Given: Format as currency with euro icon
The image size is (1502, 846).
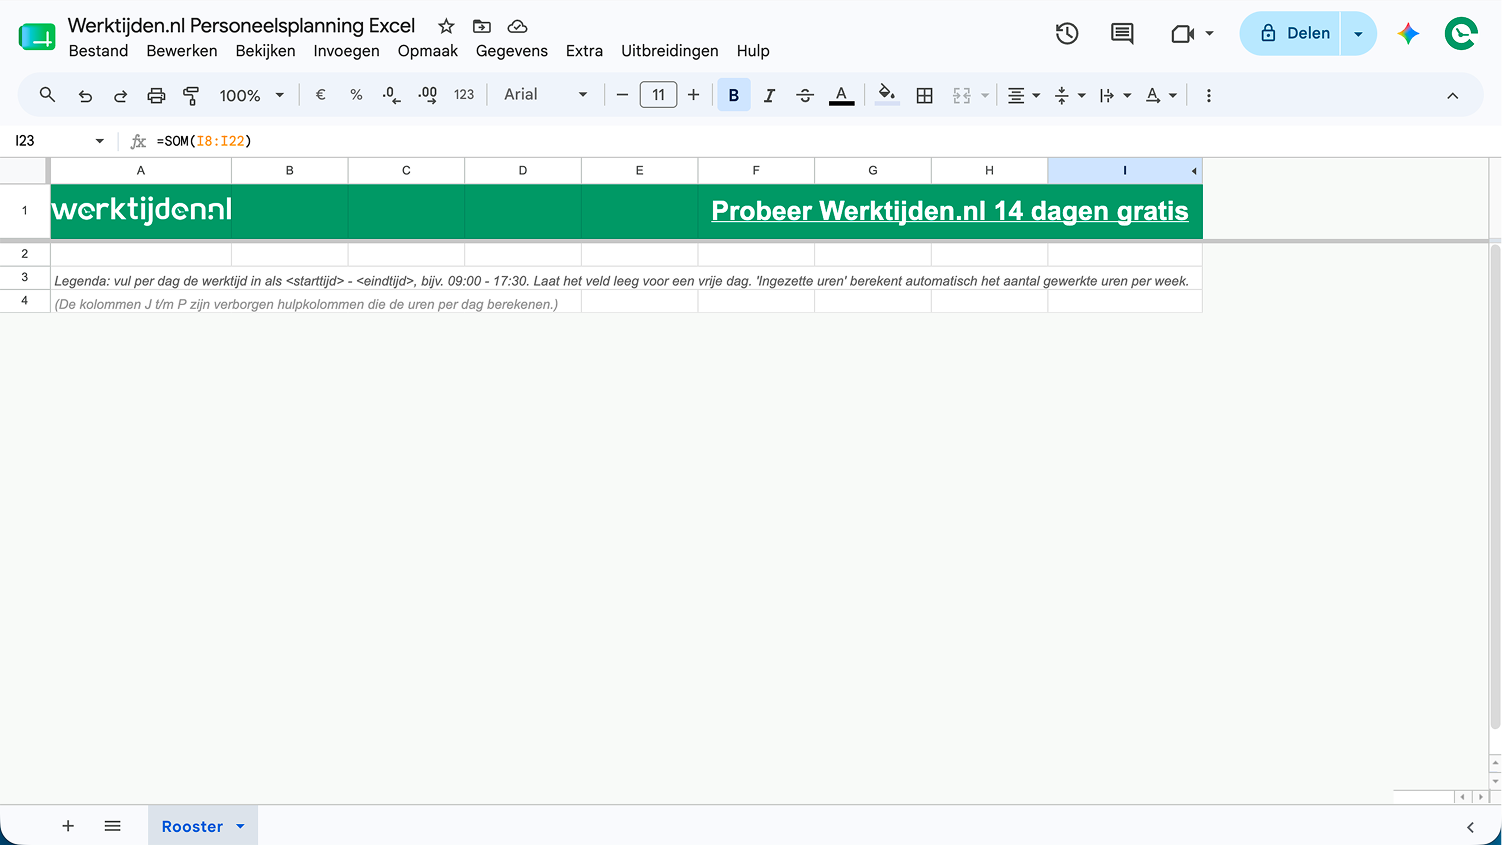Looking at the screenshot, I should (x=321, y=95).
